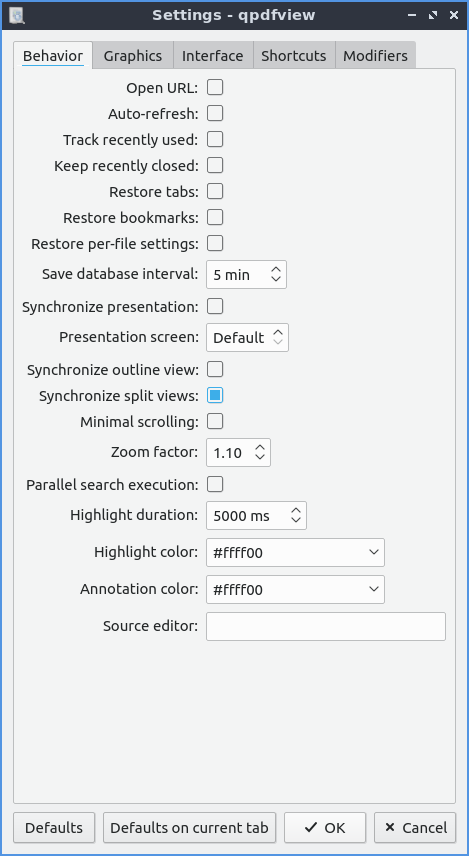The width and height of the screenshot is (469, 856).
Task: Focus the Source editor text field
Action: tap(326, 626)
